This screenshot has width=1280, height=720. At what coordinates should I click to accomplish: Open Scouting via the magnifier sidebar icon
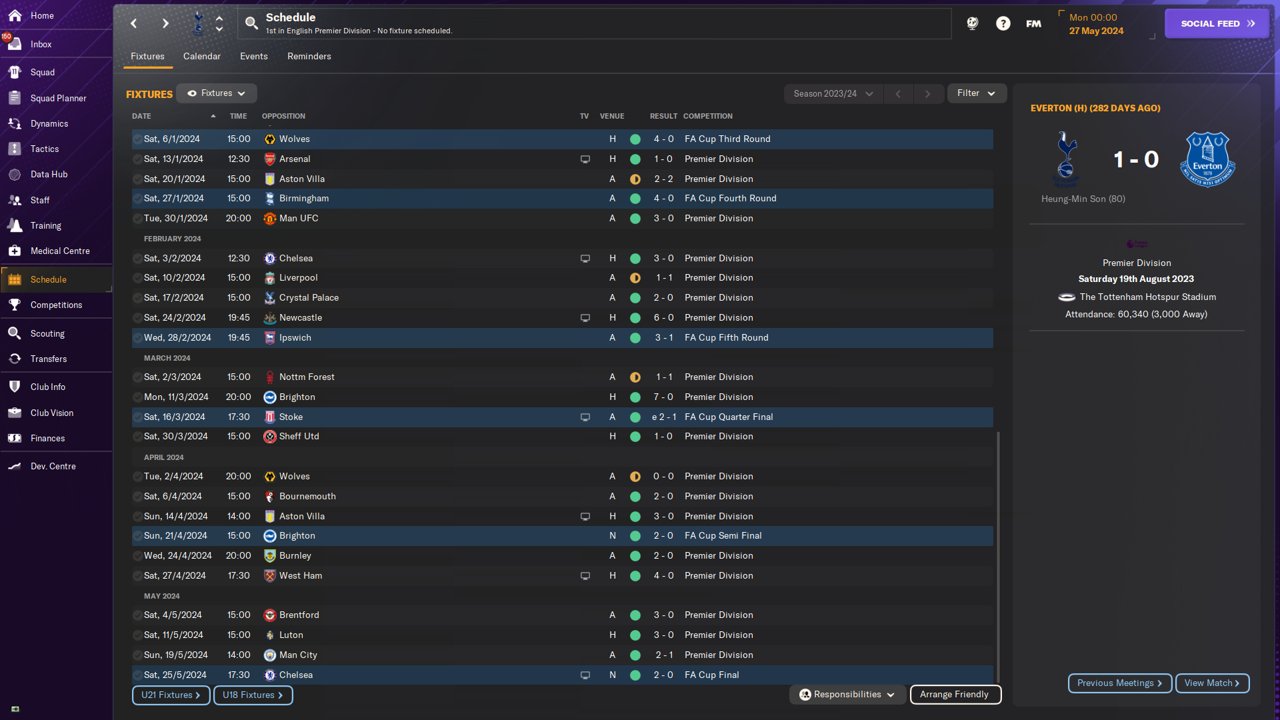[x=14, y=334]
